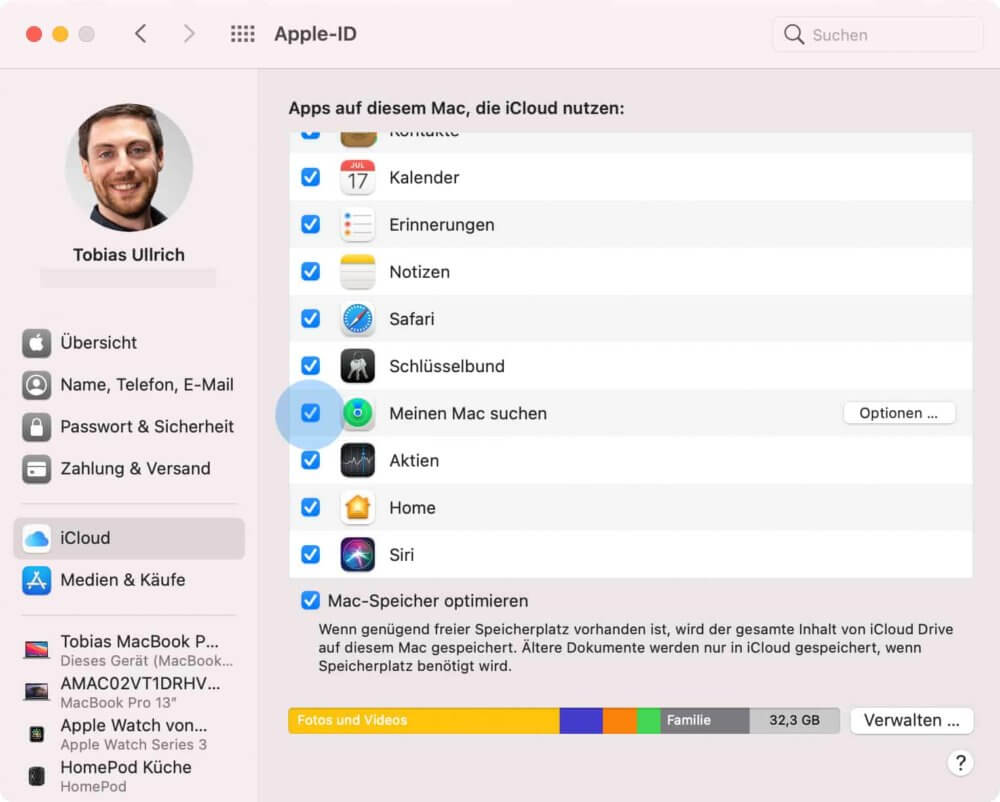Click the Verwalten ... button
The image size is (1000, 802).
tap(911, 720)
